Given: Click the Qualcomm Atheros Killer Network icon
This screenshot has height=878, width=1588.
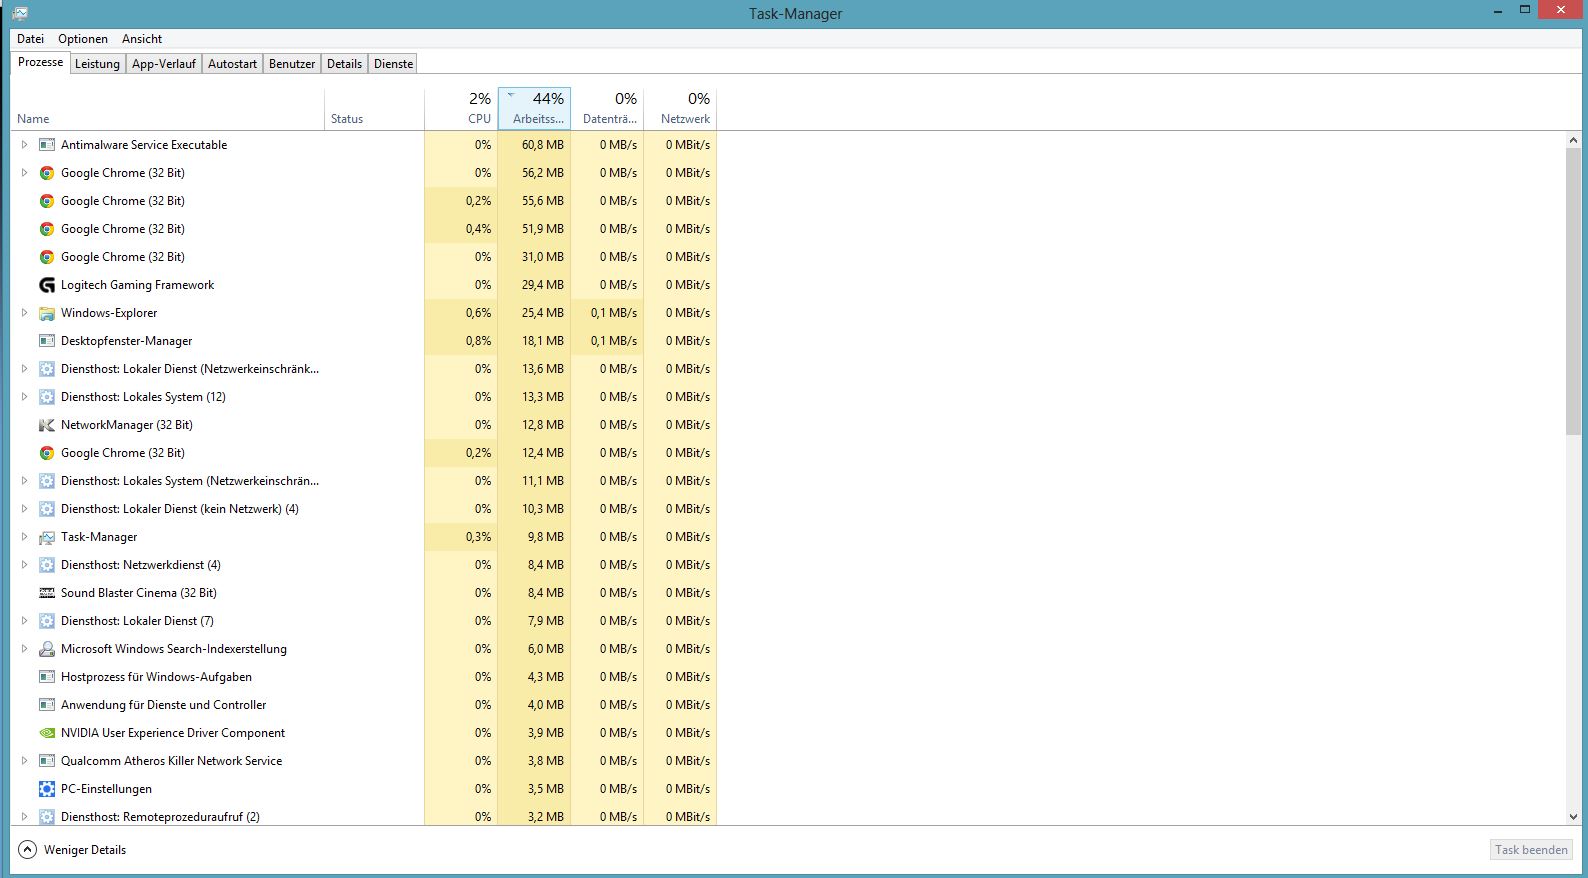Looking at the screenshot, I should (46, 761).
